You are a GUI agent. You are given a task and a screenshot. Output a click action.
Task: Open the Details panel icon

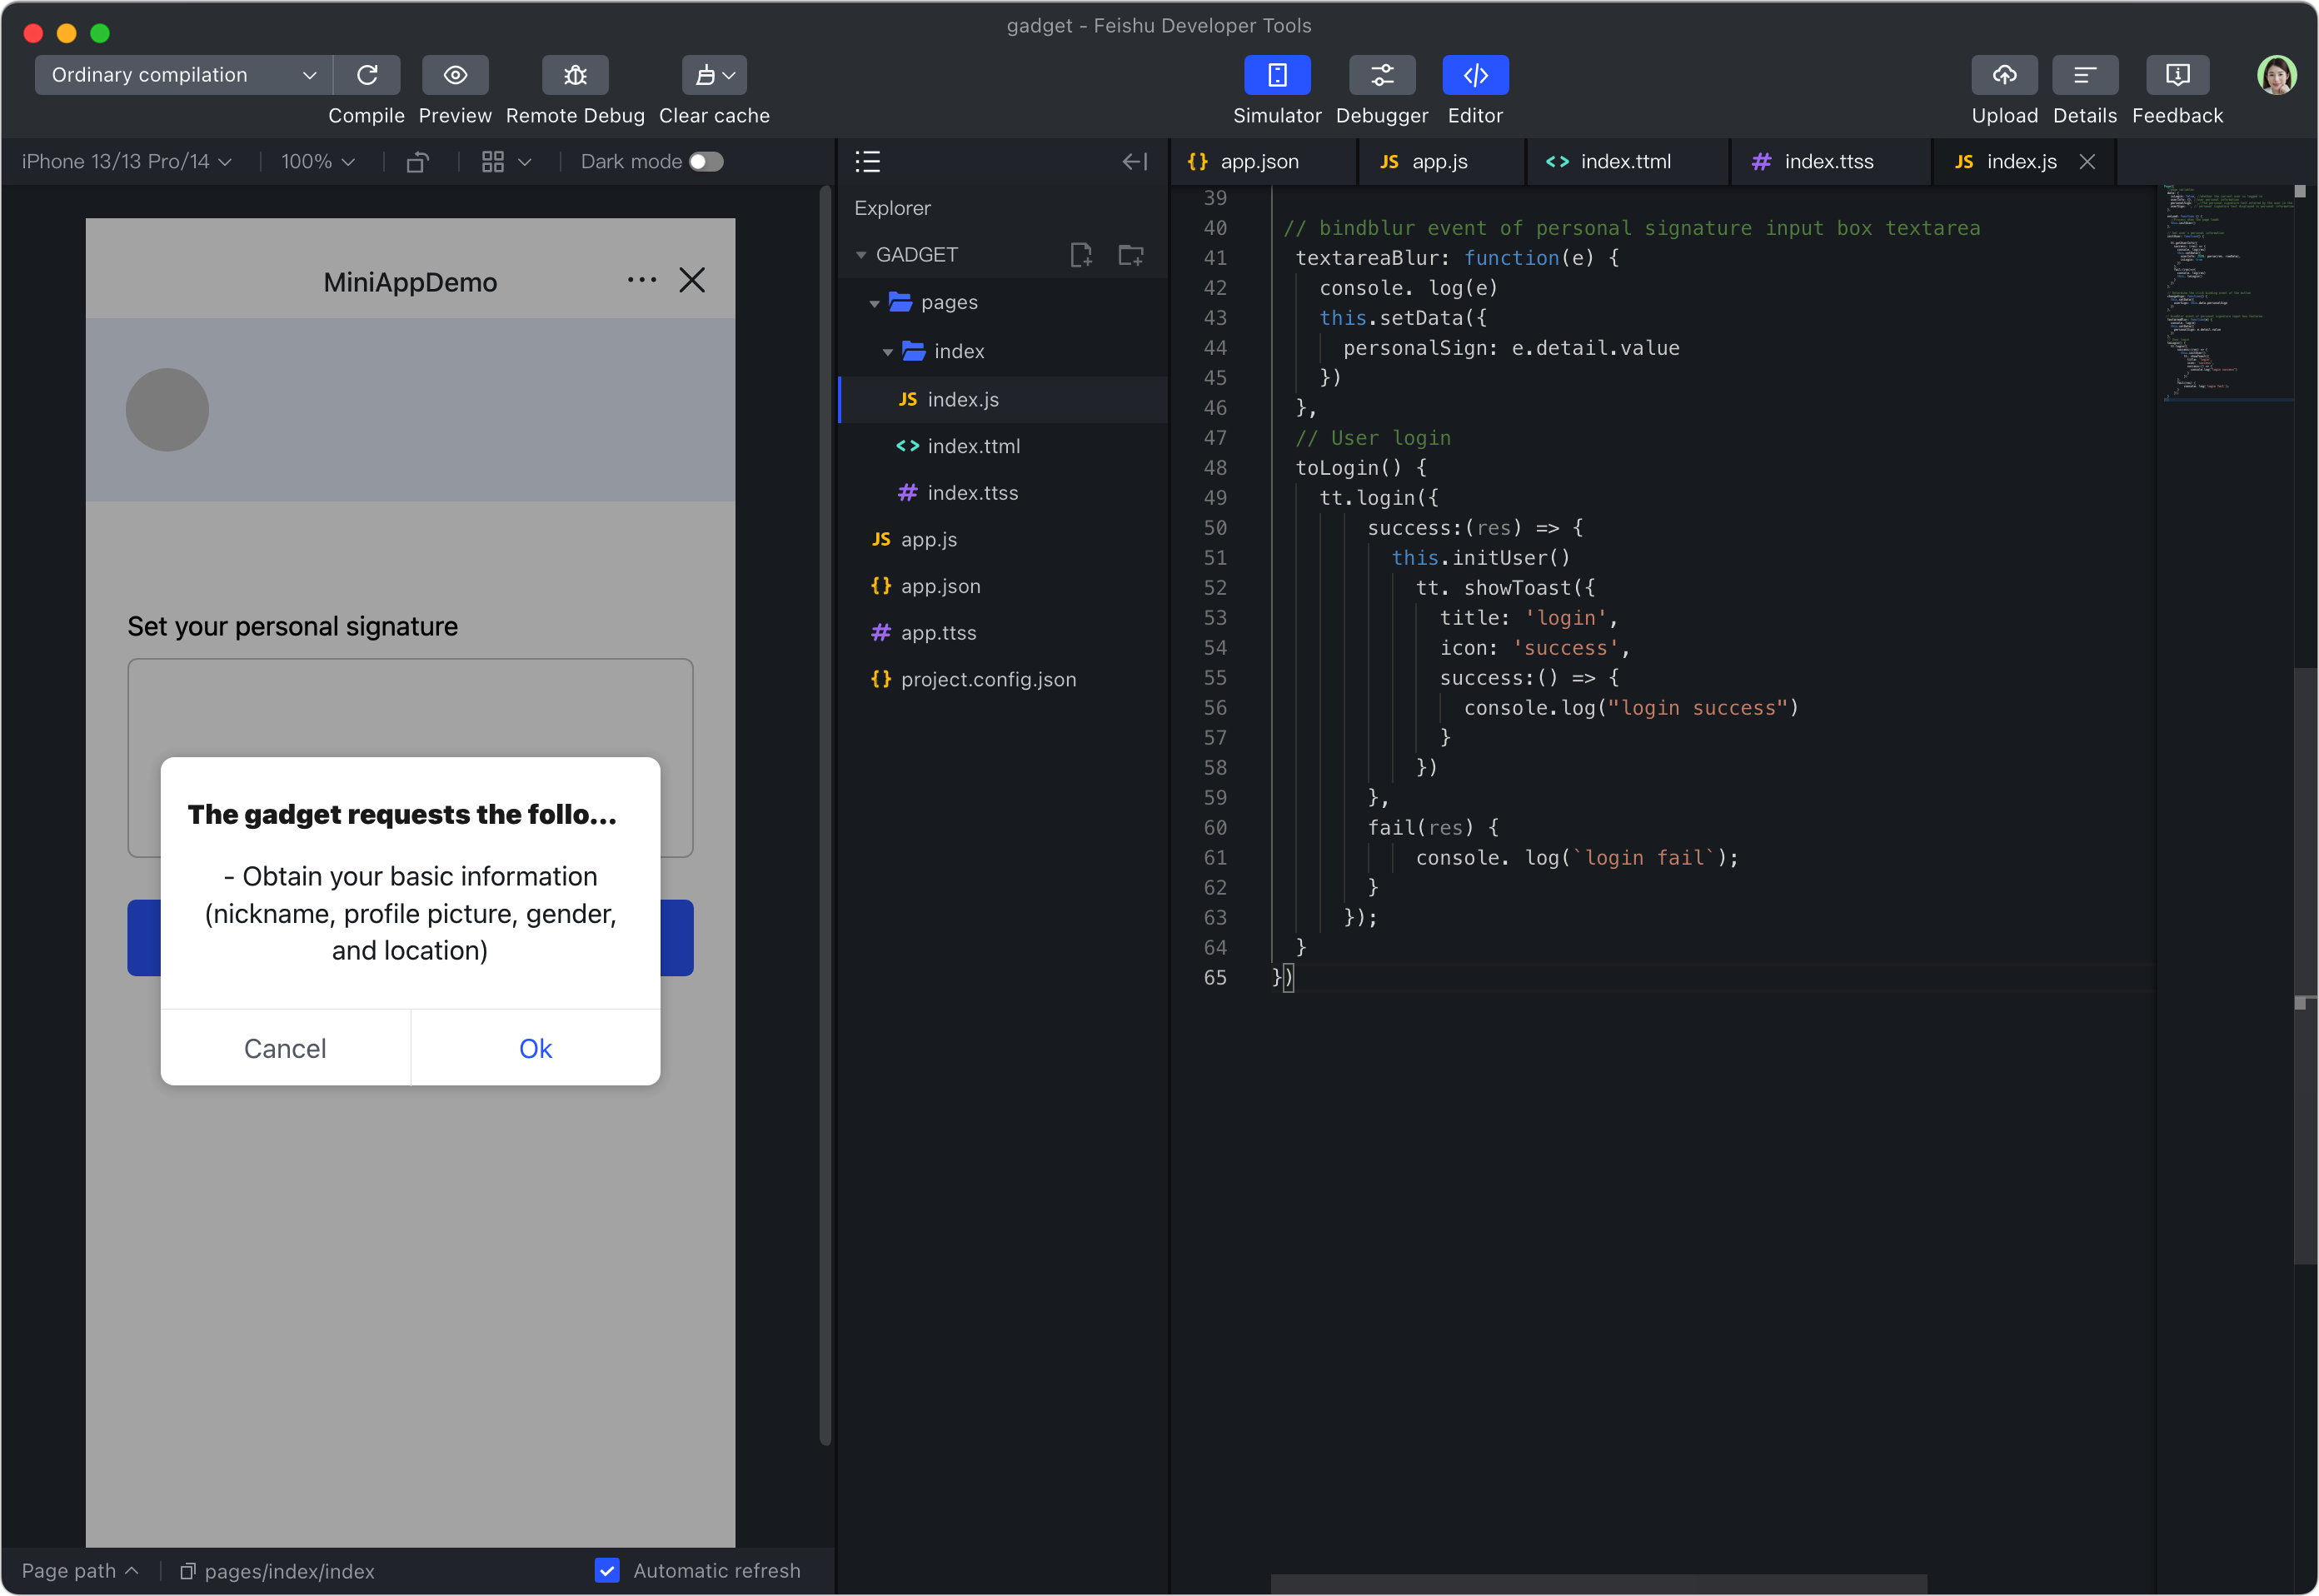(2084, 75)
